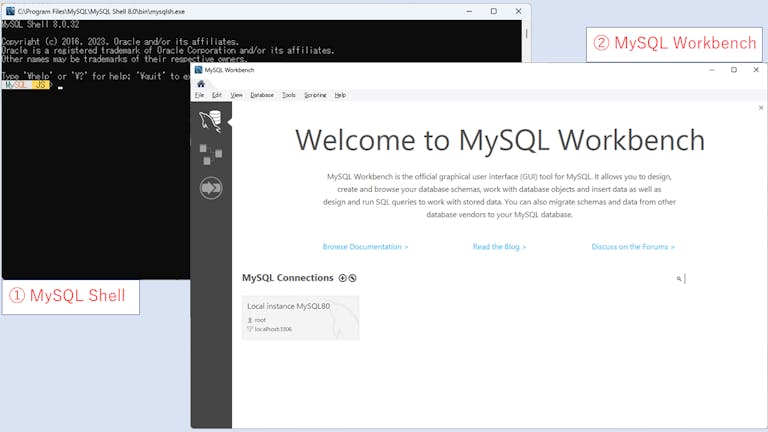Viewport: 768px width, 432px height.
Task: Open the Local instance MySQL80 connection tile
Action: coord(301,317)
